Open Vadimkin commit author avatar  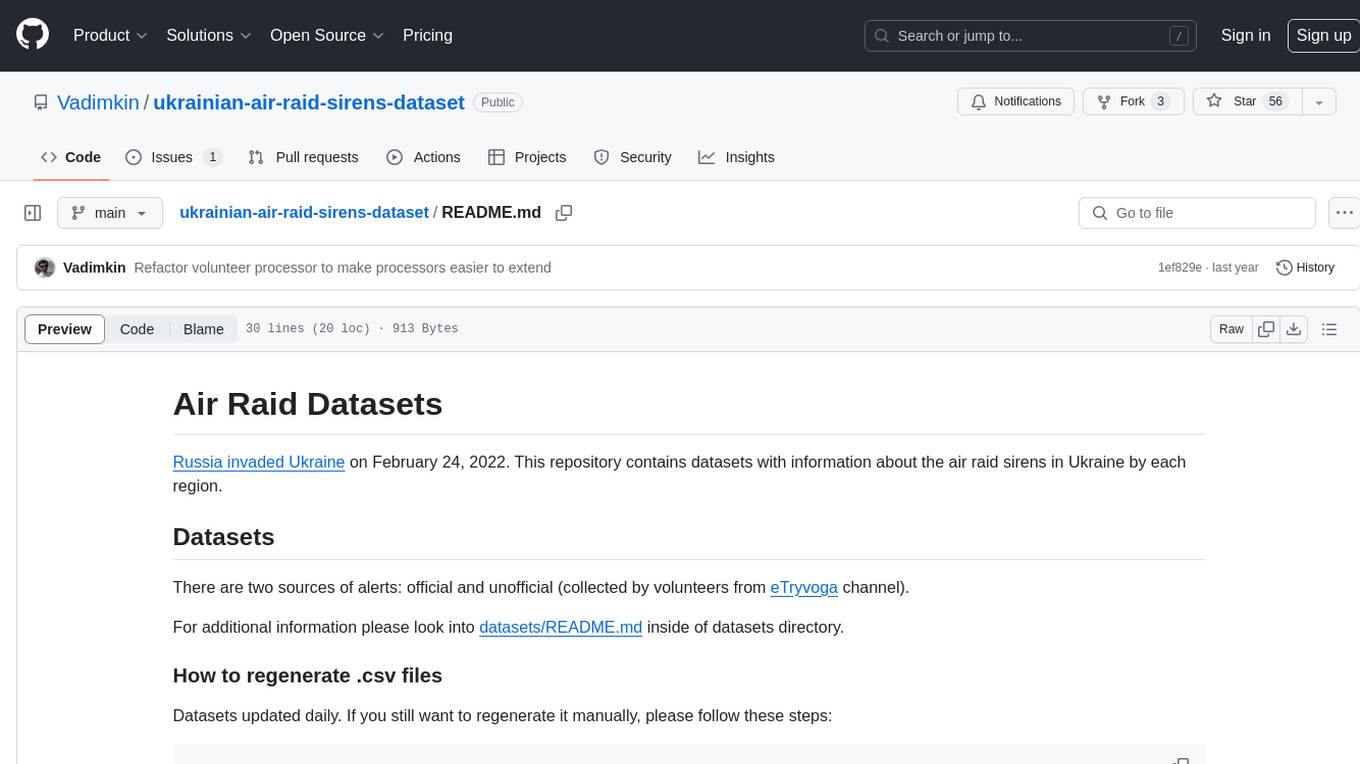45,268
